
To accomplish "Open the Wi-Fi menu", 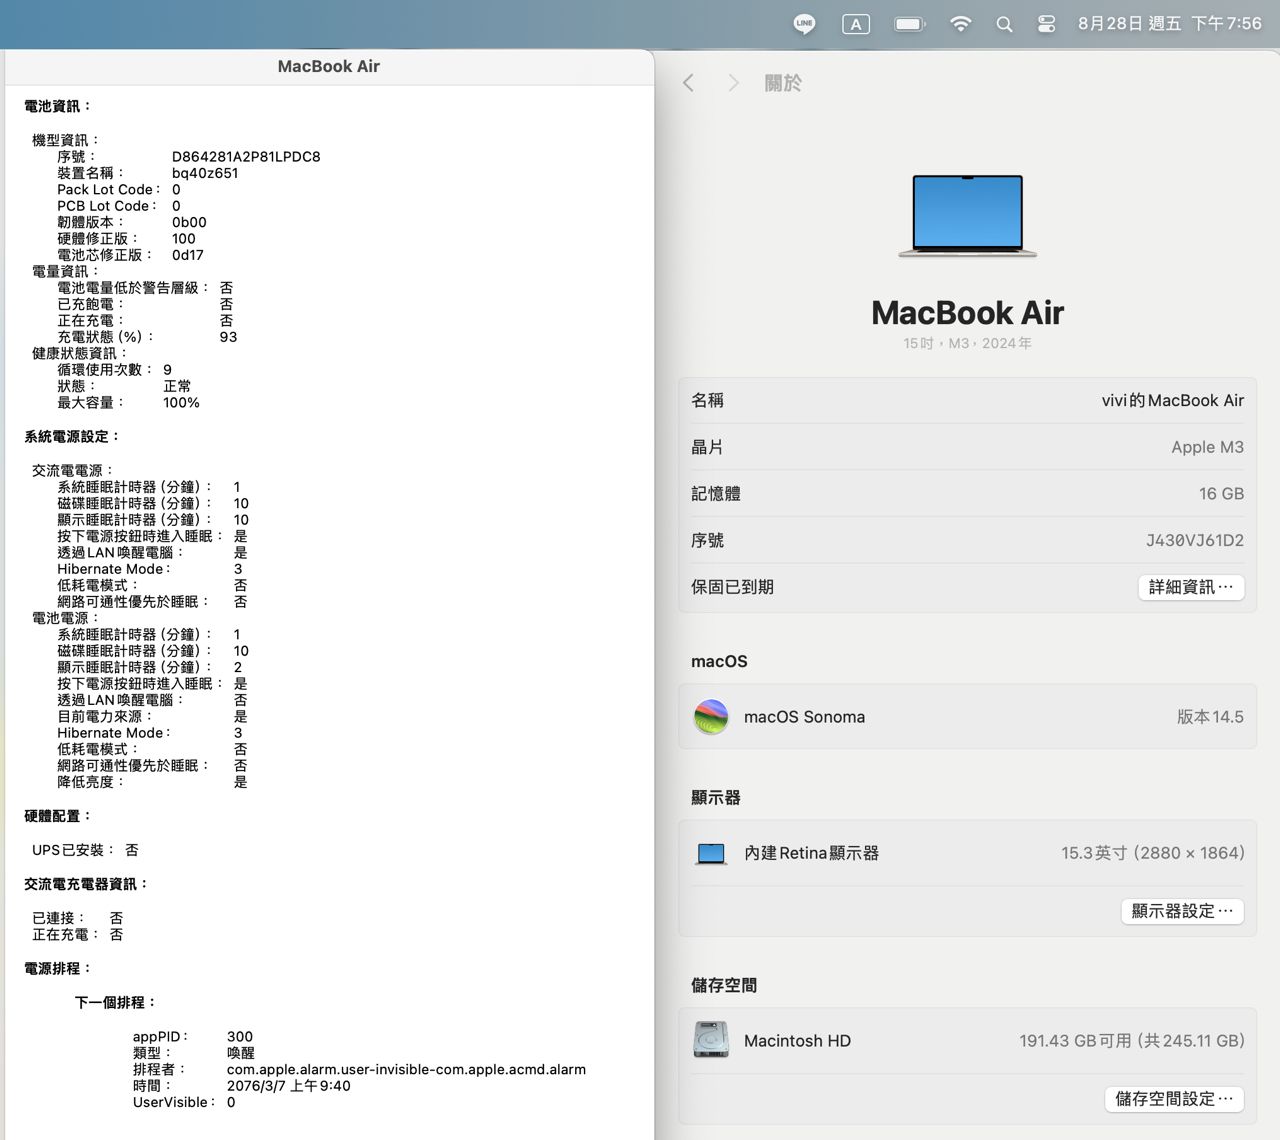I will [960, 24].
